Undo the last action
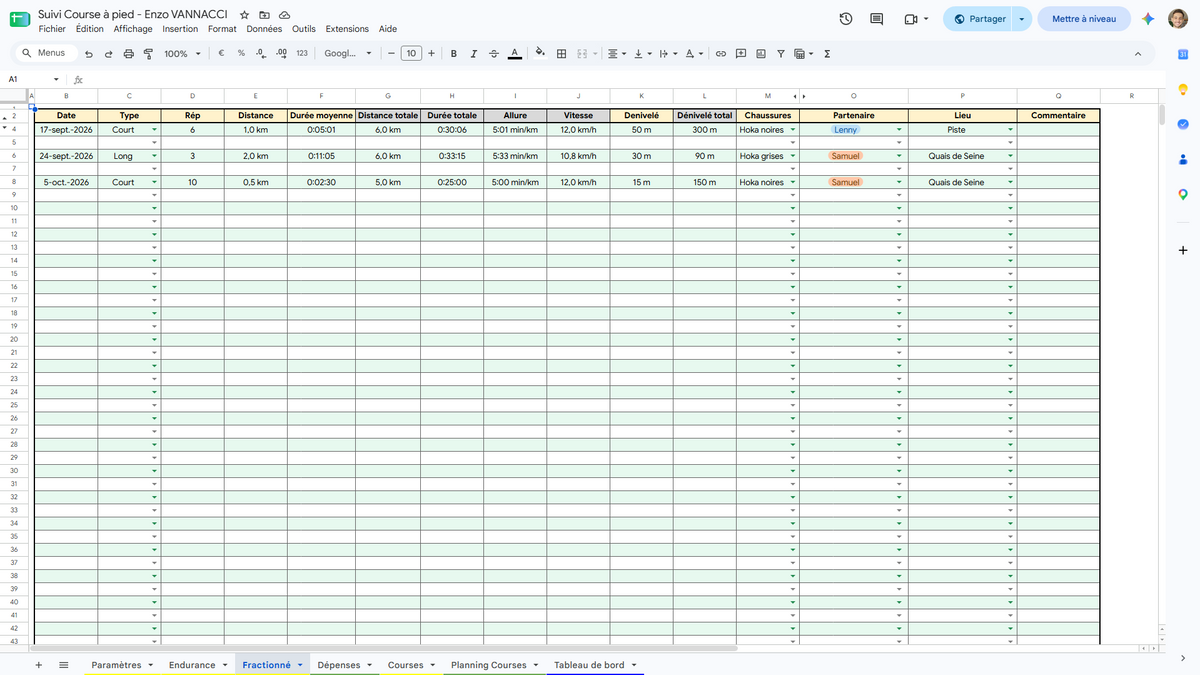This screenshot has height=675, width=1200. point(89,54)
